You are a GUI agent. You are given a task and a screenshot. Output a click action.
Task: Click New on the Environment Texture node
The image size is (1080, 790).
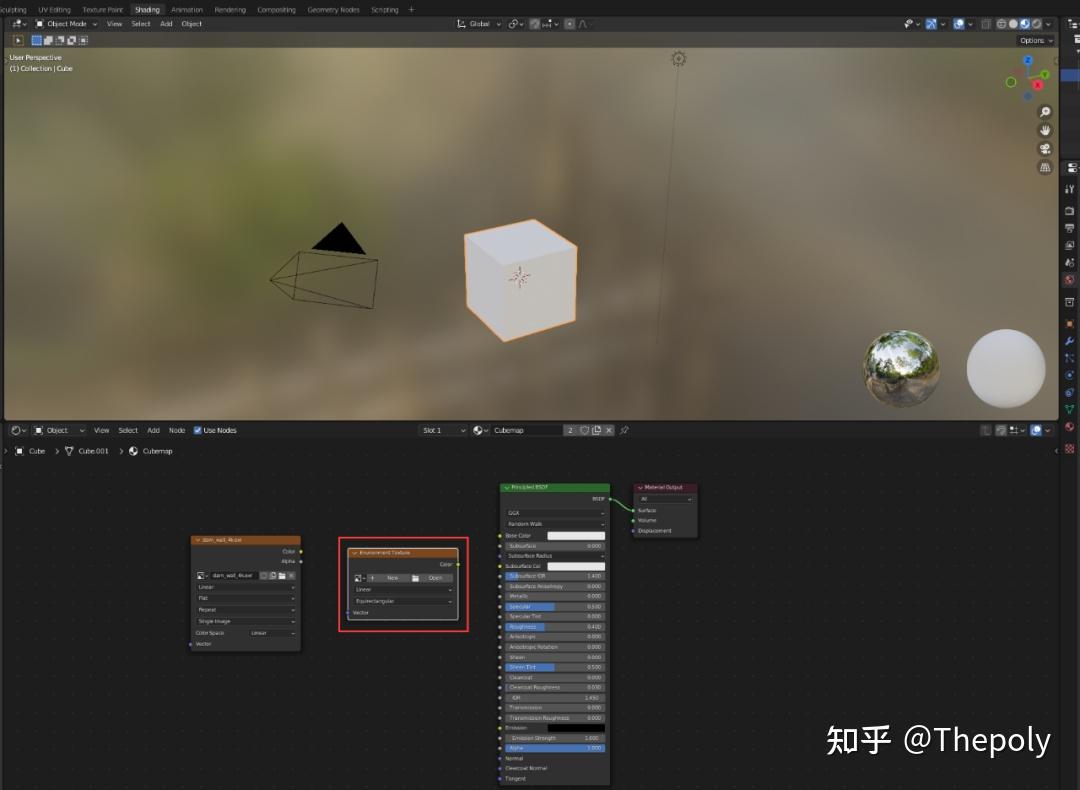click(393, 578)
